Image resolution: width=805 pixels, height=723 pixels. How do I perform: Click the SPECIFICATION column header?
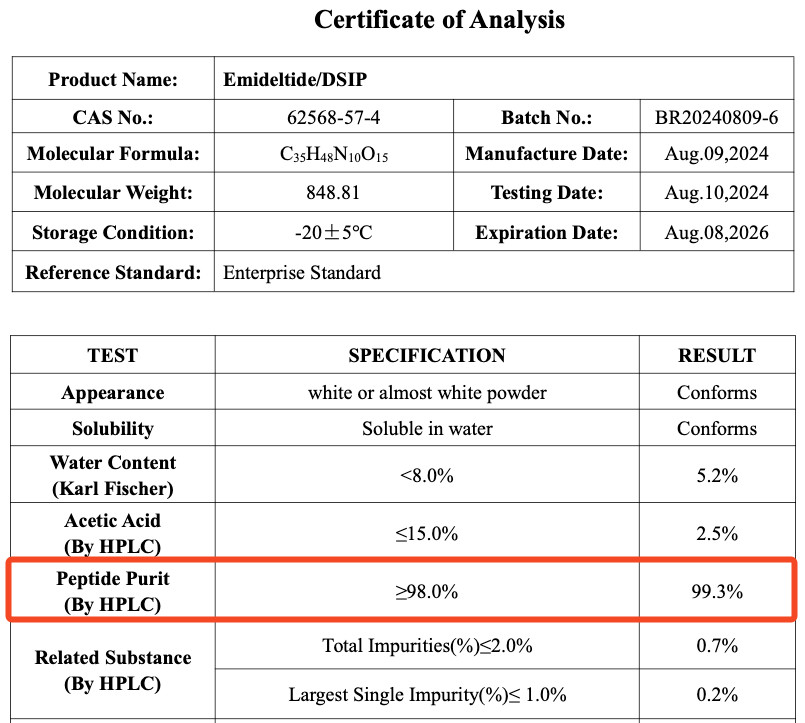tap(427, 355)
